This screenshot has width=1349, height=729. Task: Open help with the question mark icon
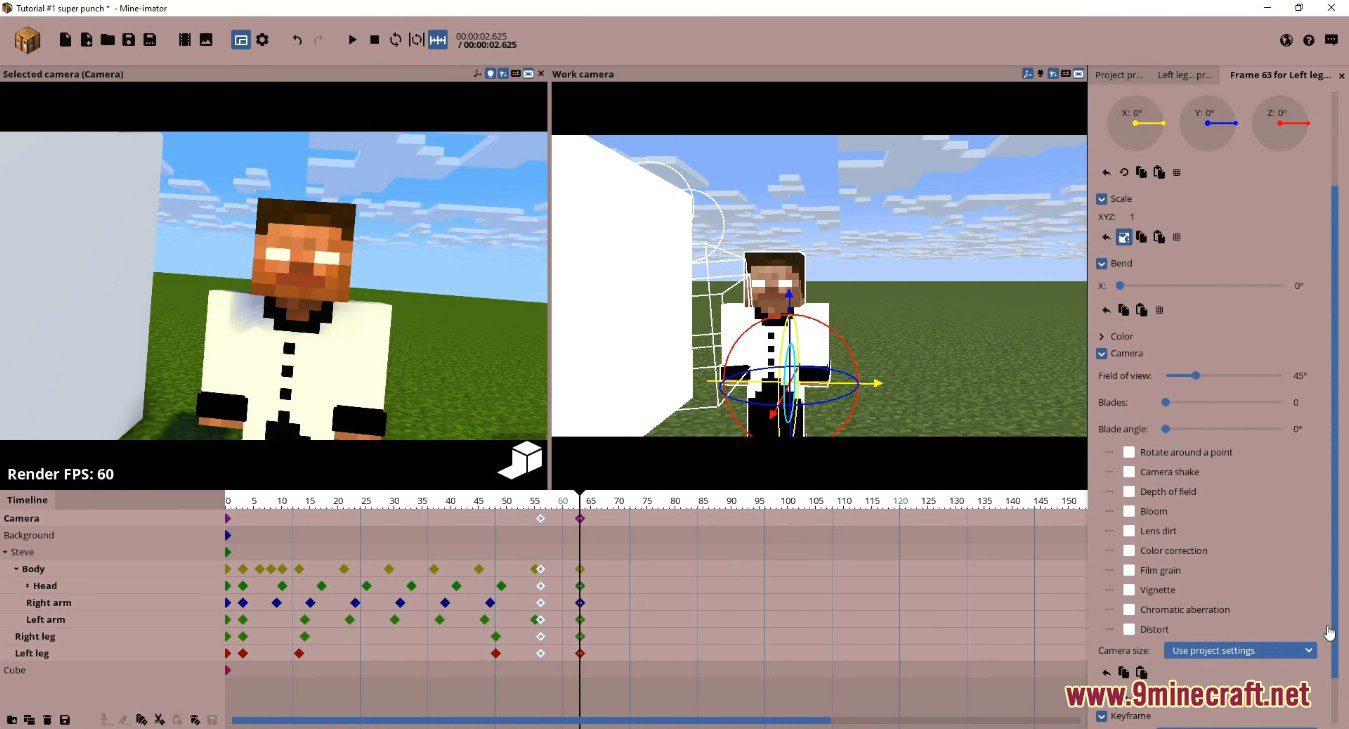pyautogui.click(x=1309, y=40)
